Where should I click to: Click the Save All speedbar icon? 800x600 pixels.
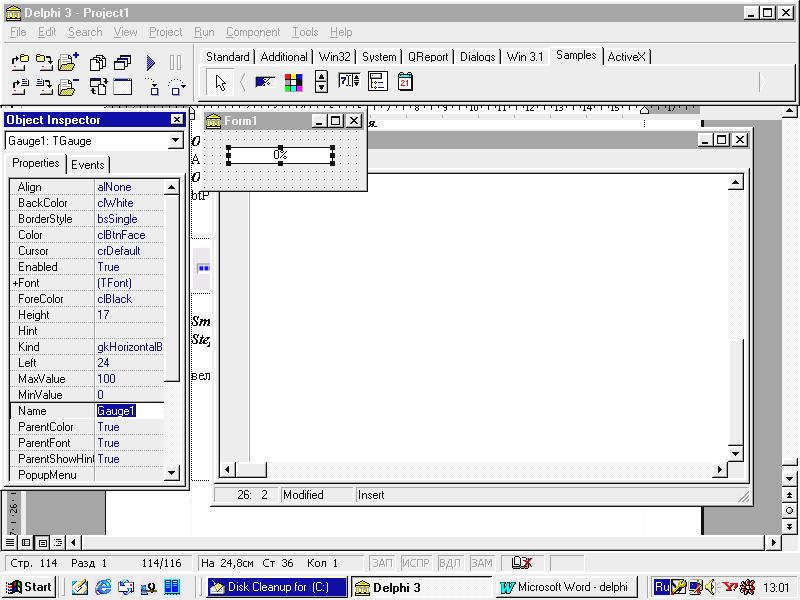pos(44,62)
